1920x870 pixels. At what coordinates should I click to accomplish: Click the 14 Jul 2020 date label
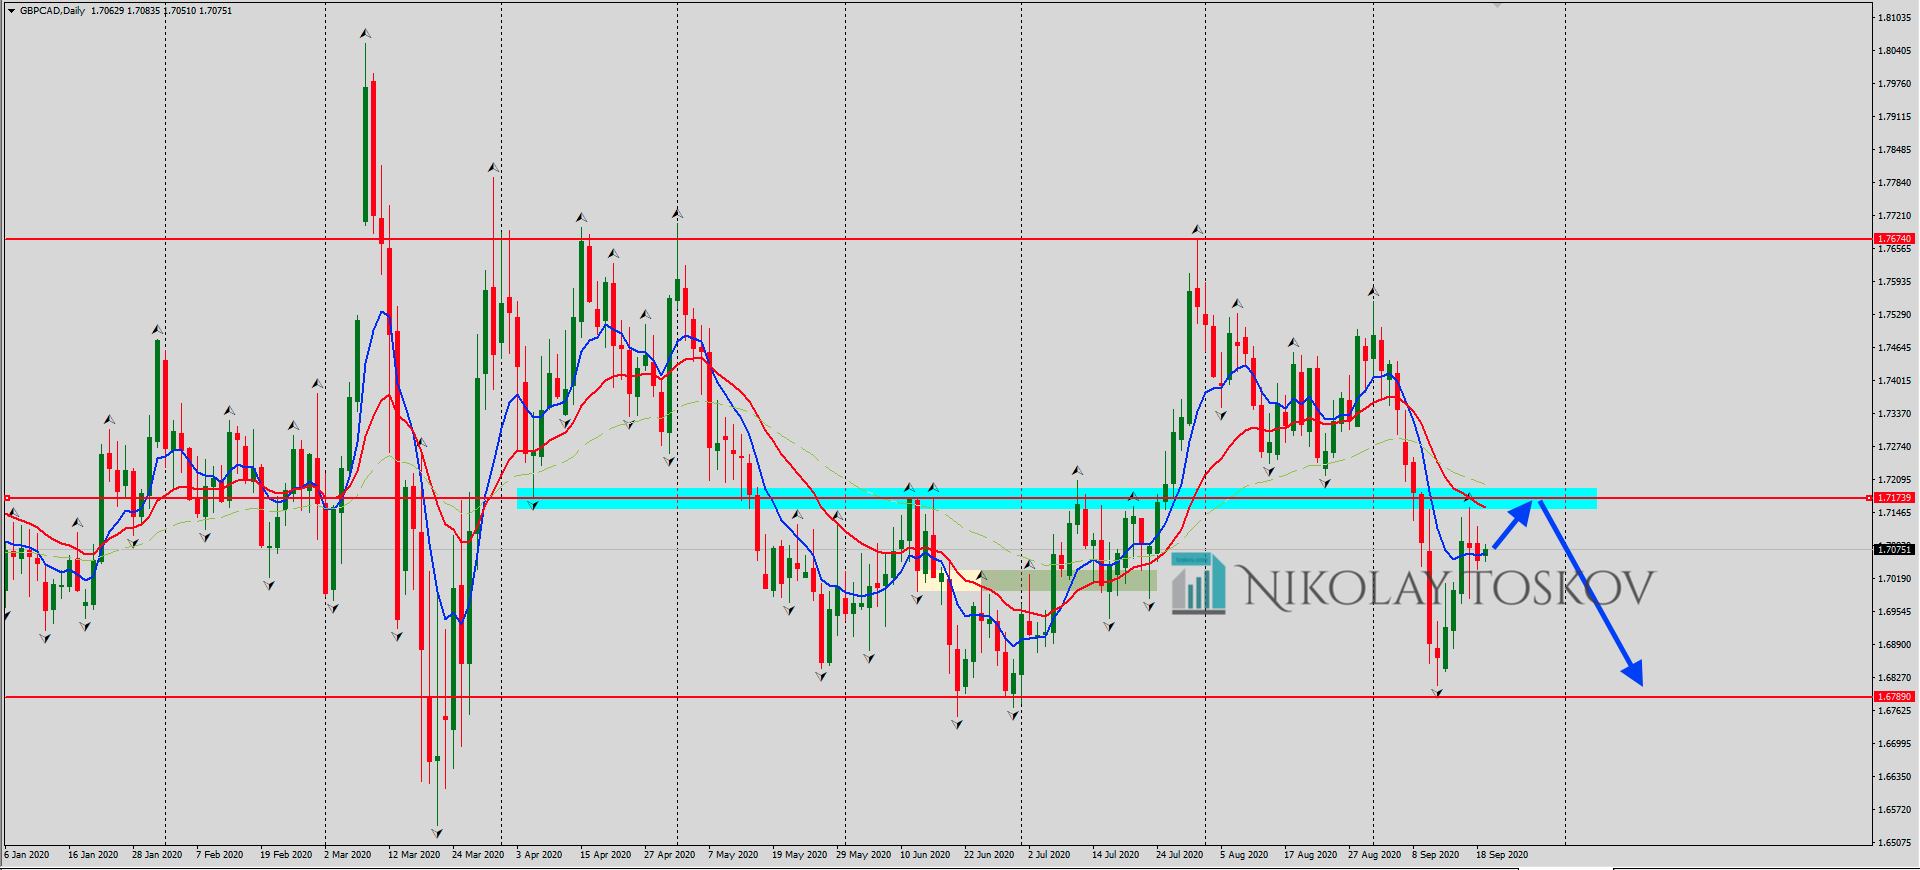click(x=1116, y=855)
